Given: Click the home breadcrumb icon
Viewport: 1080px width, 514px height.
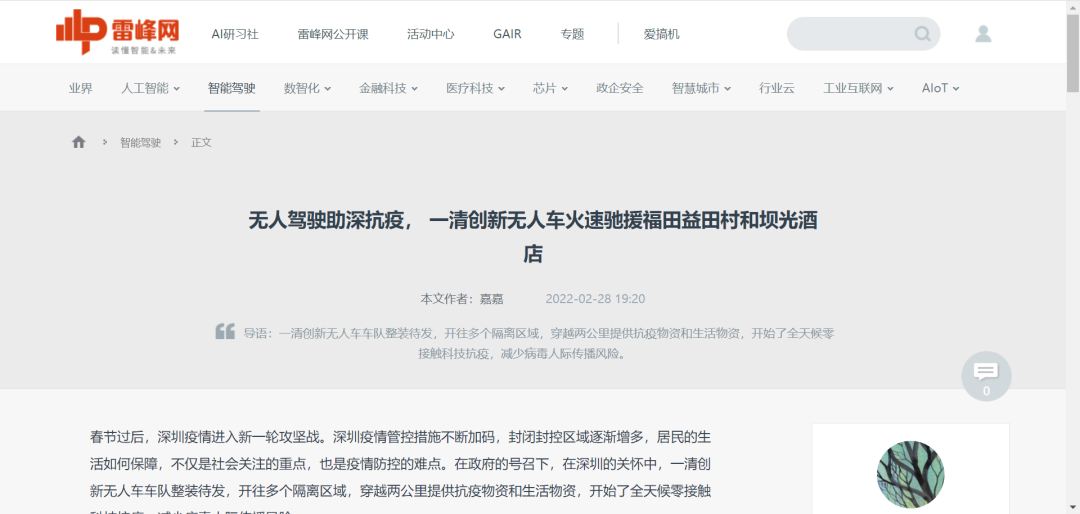Looking at the screenshot, I should tap(79, 142).
